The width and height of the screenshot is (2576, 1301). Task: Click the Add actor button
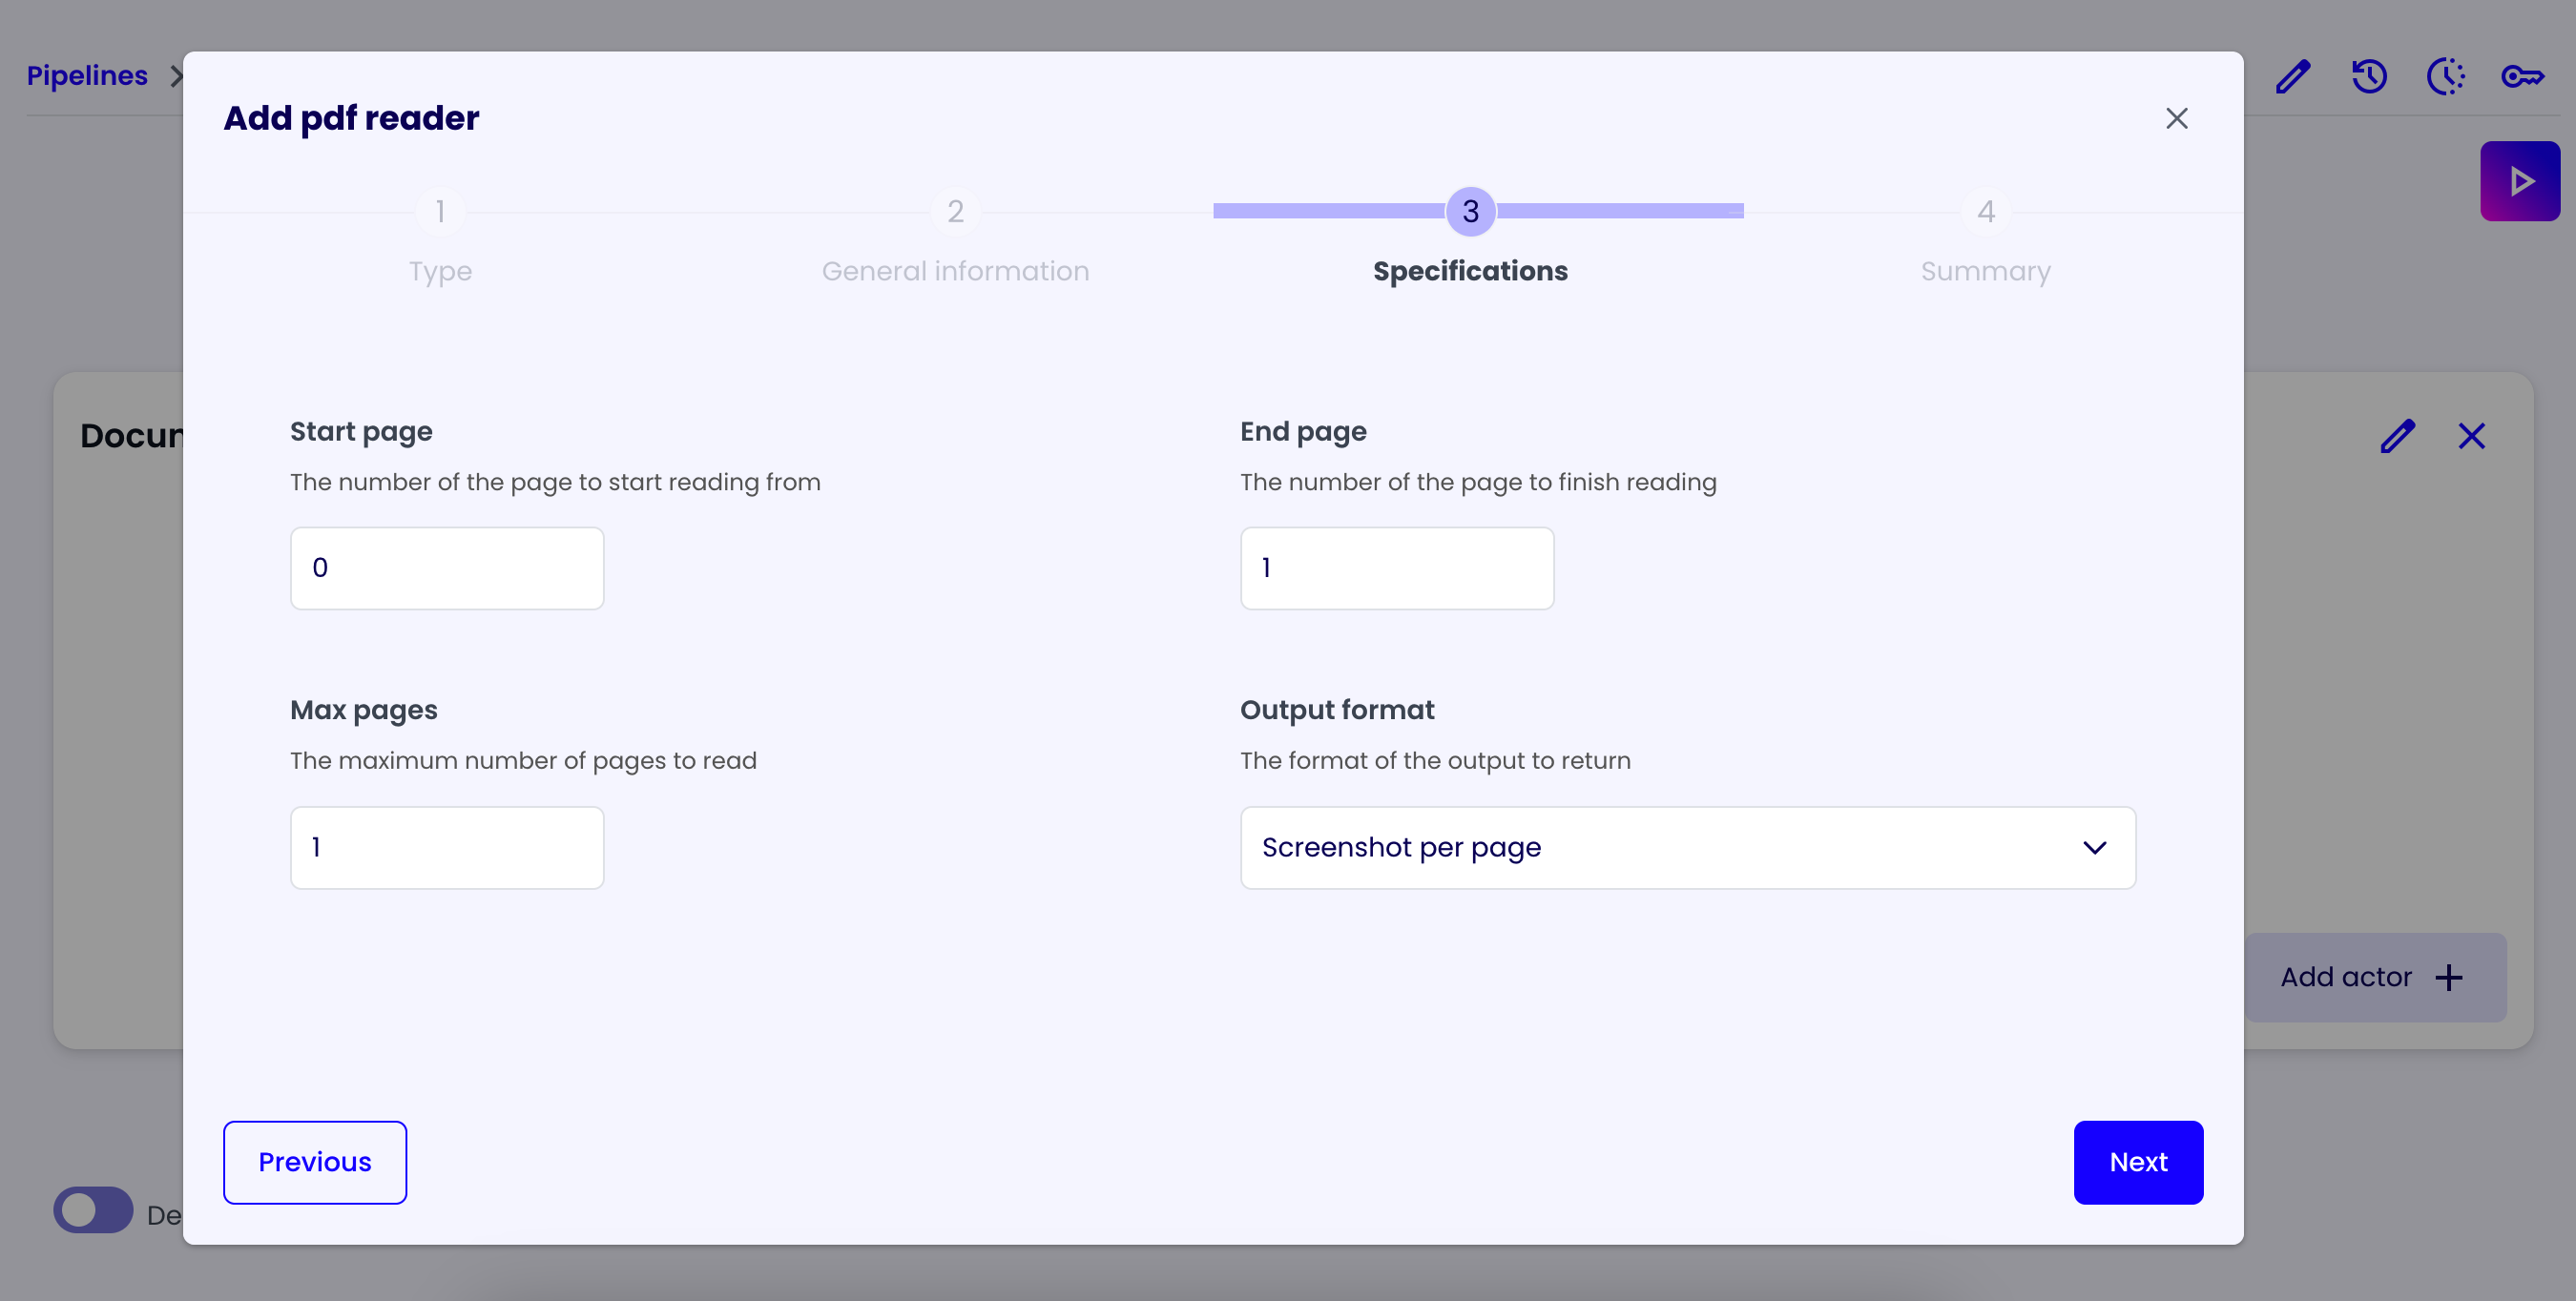pyautogui.click(x=2375, y=977)
